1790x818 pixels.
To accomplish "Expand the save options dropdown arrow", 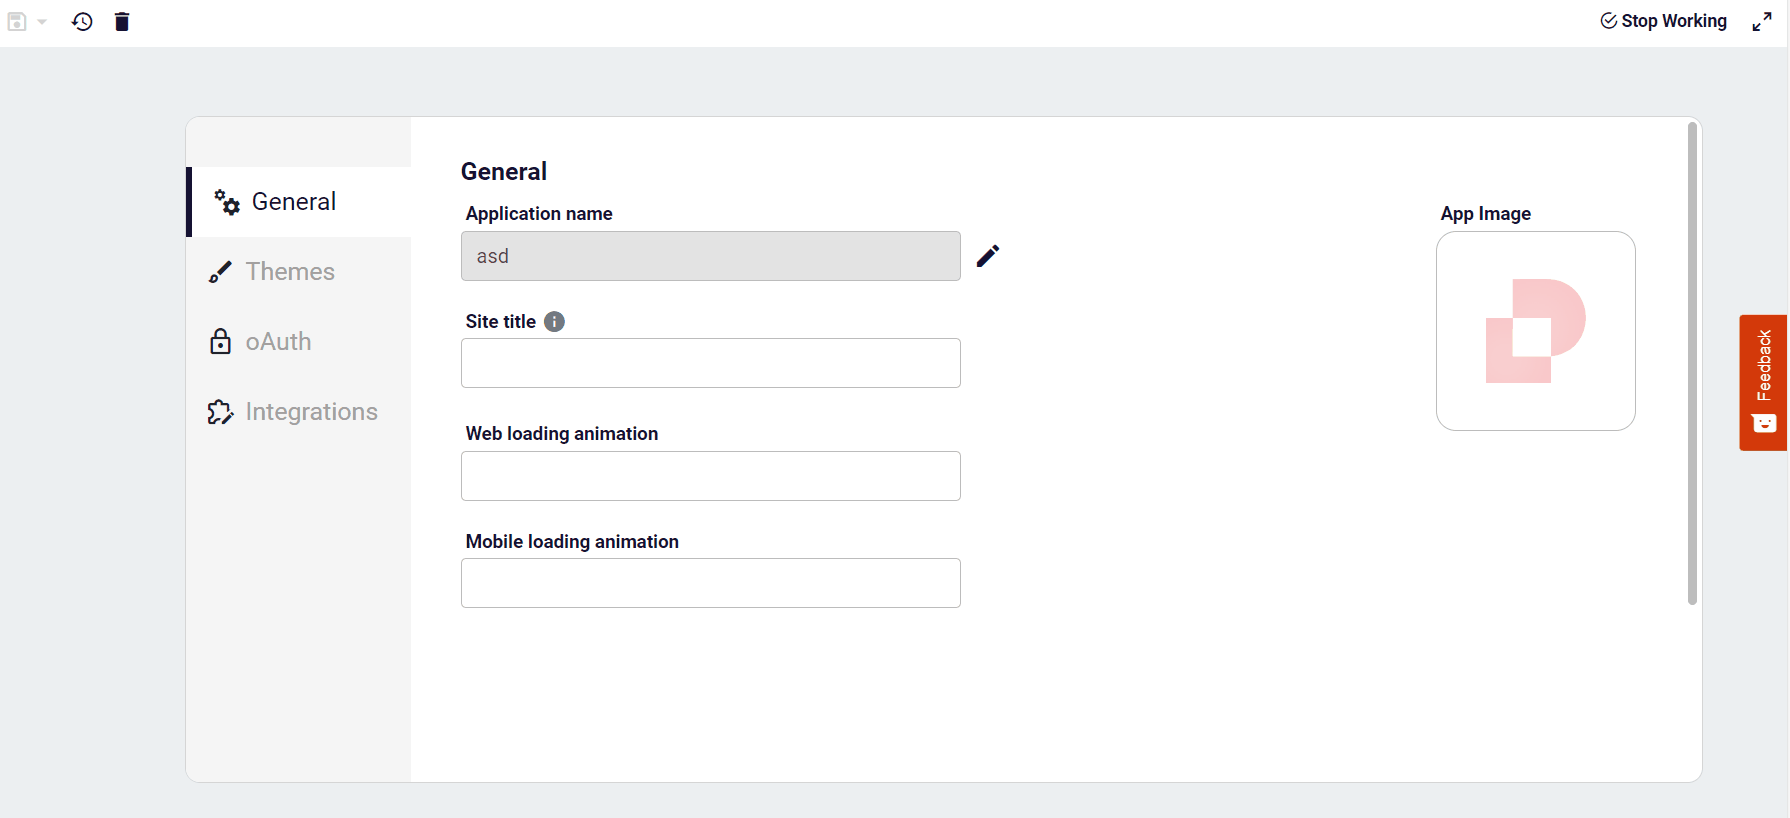I will (x=42, y=22).
